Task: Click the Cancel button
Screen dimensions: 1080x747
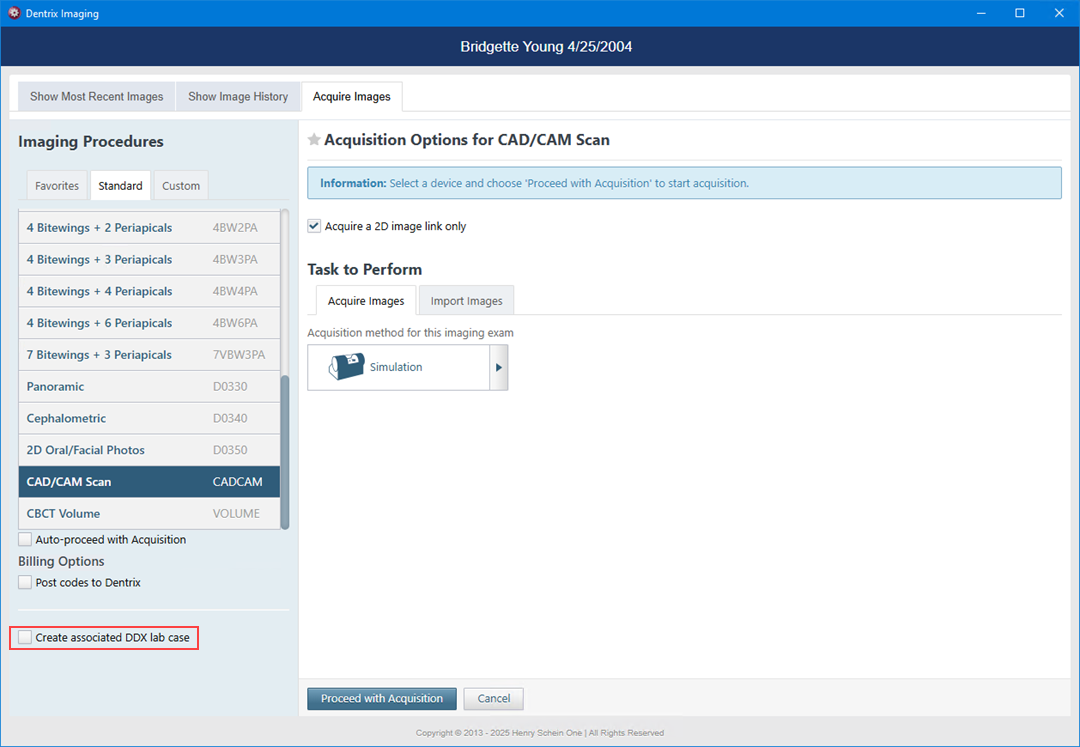Action: coord(494,698)
